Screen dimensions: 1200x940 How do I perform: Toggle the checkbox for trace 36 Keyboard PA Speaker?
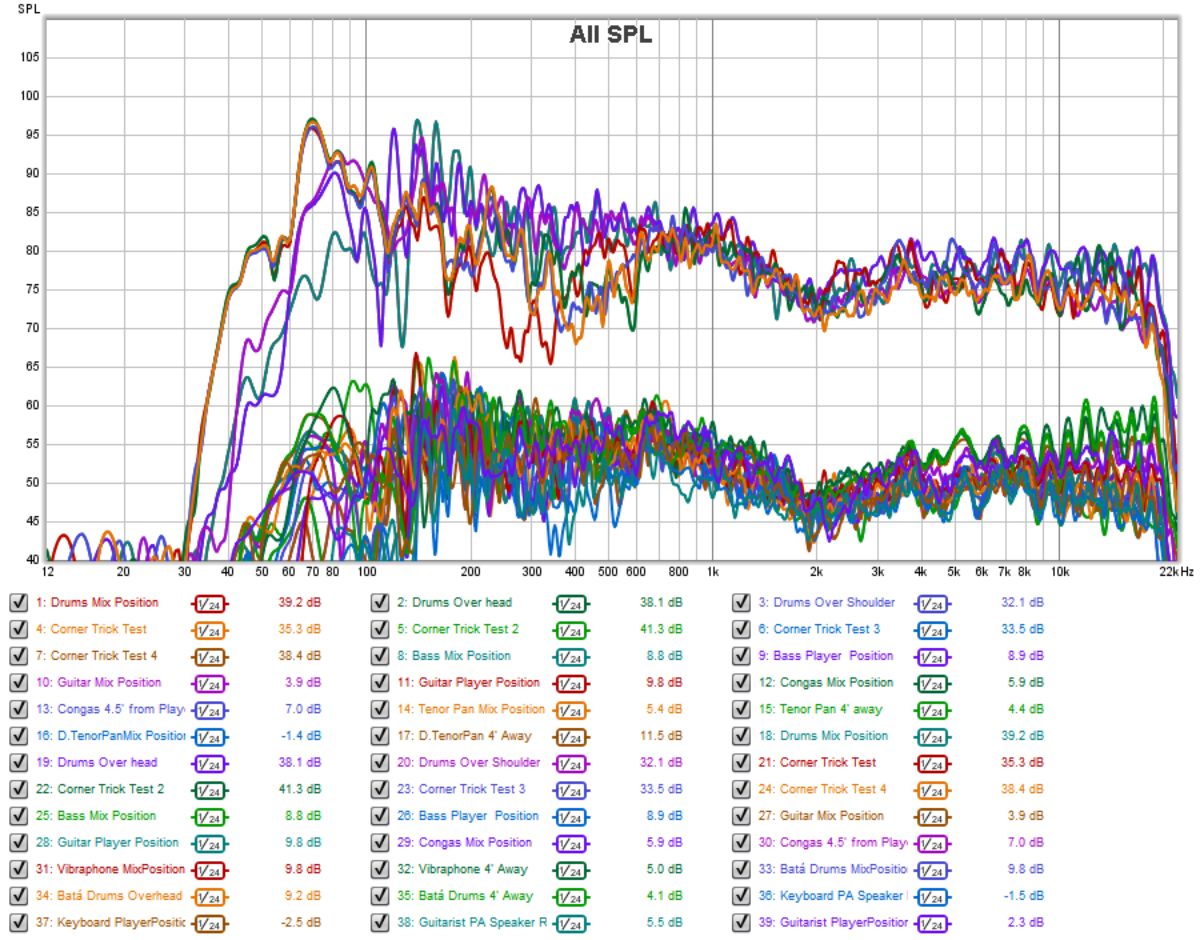[x=741, y=897]
